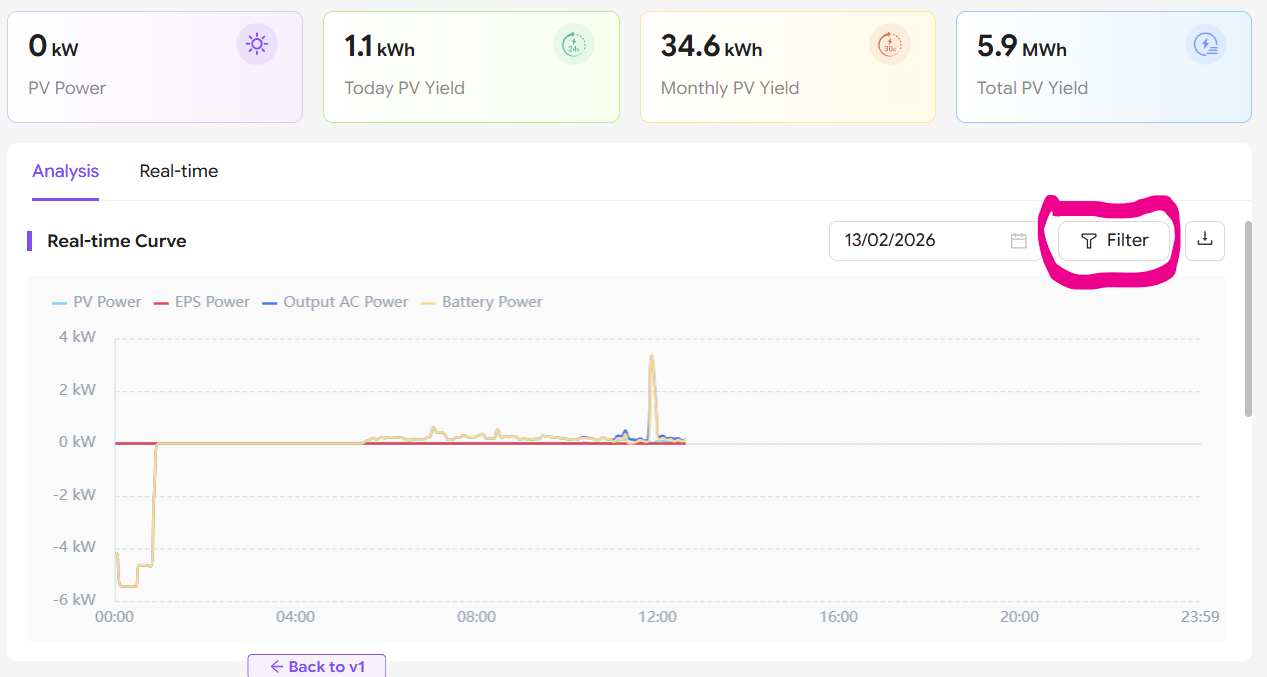Screen dimensions: 1267x677
Task: Click the sun icon on PV Power card
Action: (x=257, y=45)
